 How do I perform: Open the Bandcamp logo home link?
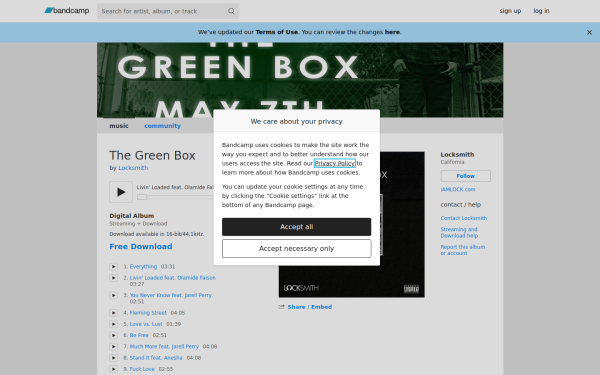67,11
